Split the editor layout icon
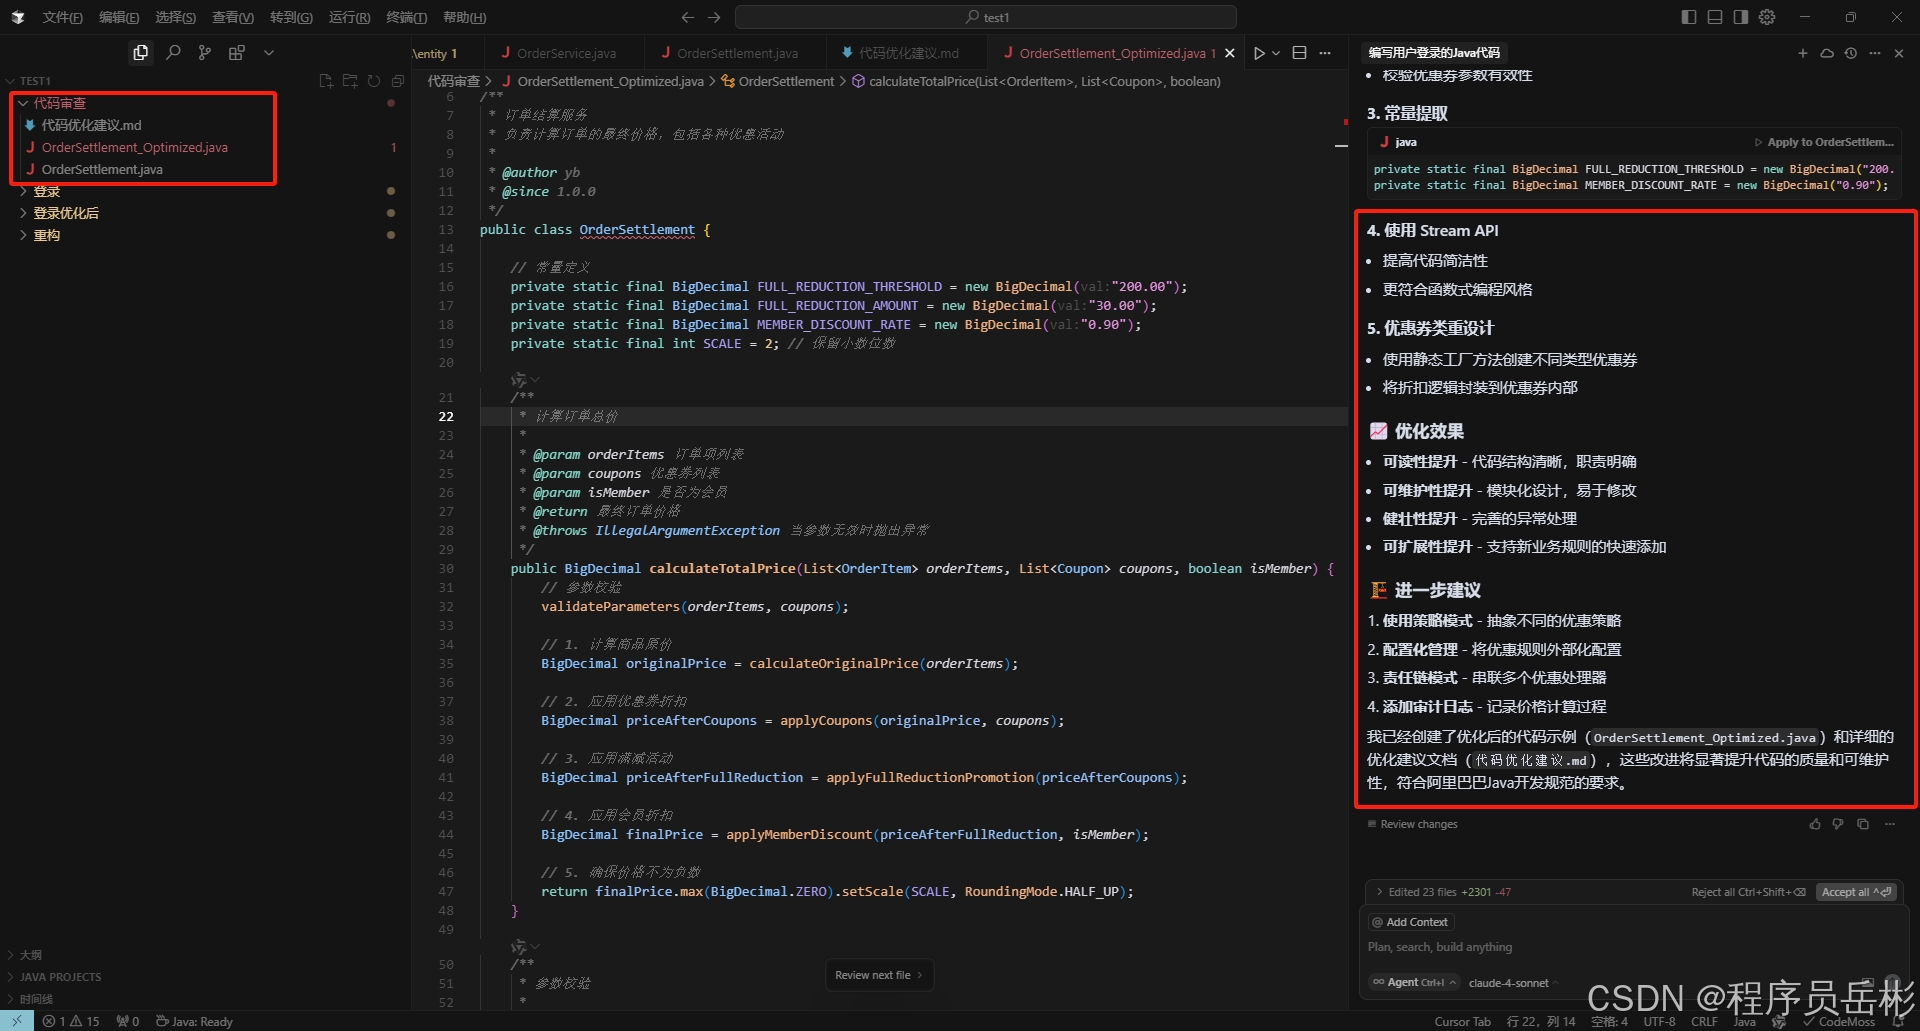 click(1300, 53)
